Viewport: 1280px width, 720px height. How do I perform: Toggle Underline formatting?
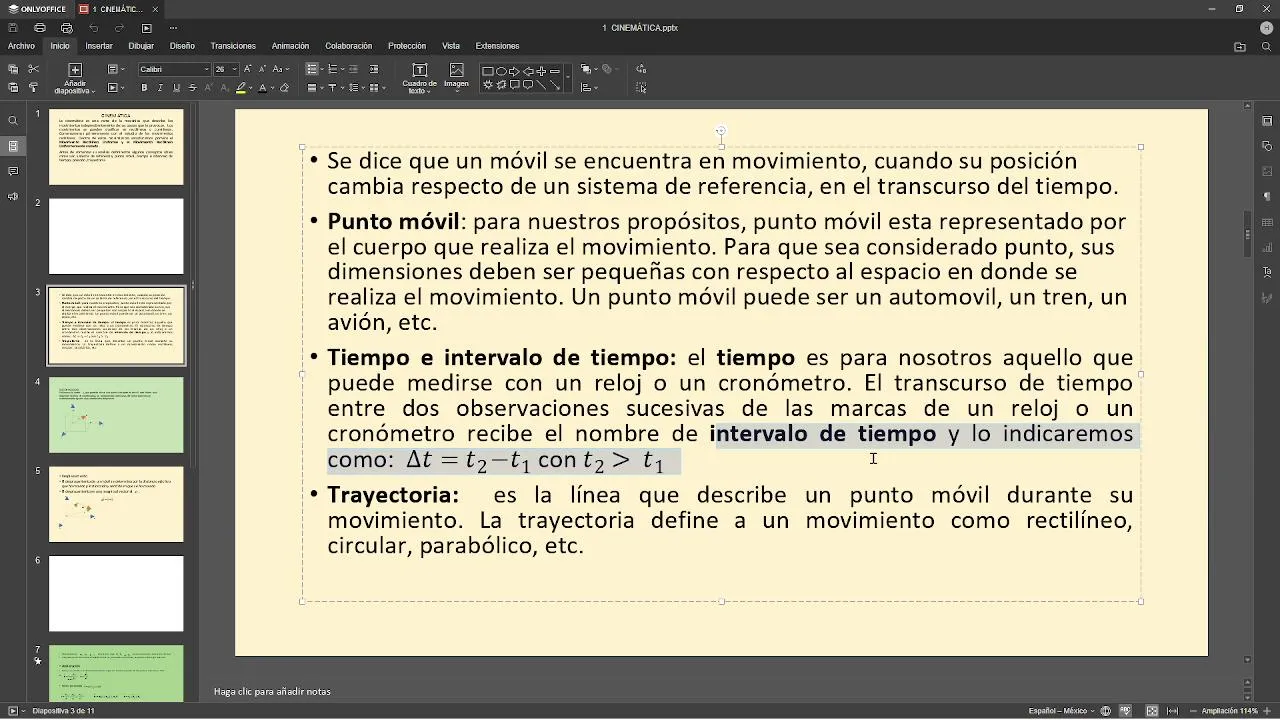pos(176,88)
